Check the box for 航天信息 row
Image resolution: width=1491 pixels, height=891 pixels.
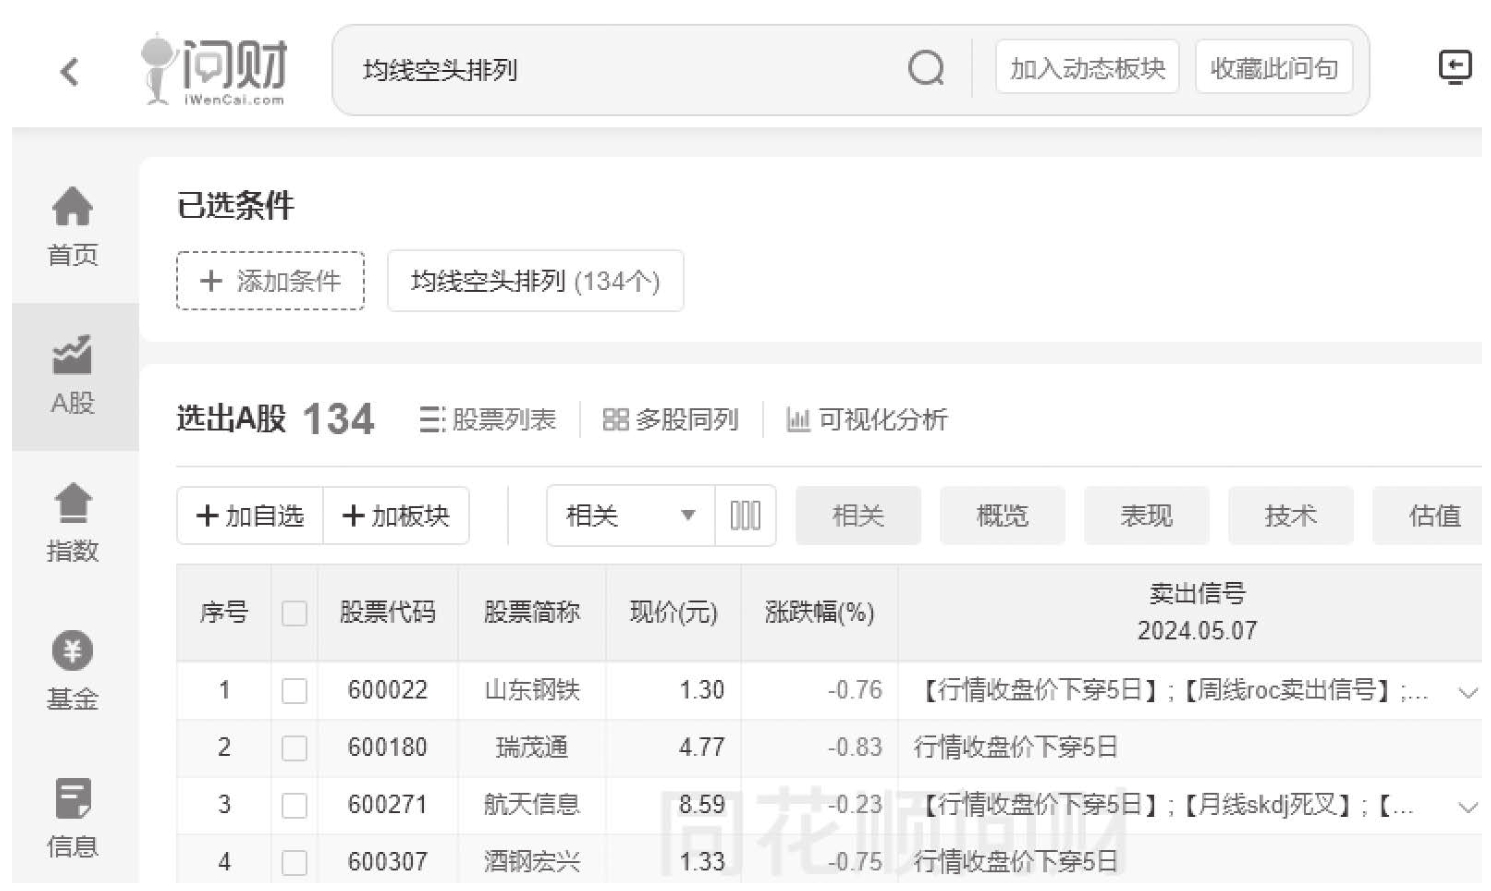coord(294,805)
